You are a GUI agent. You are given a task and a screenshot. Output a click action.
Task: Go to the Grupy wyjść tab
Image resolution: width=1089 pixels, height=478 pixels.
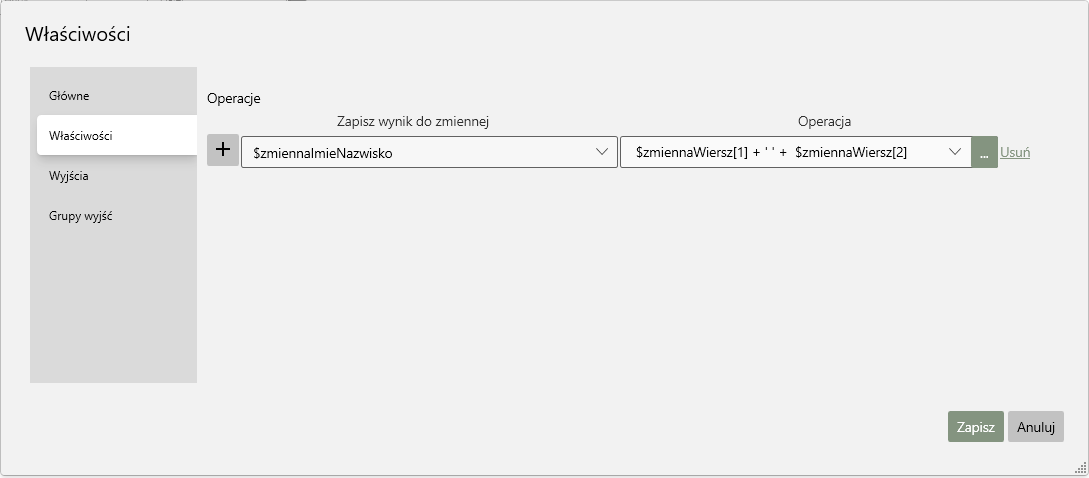click(x=80, y=216)
